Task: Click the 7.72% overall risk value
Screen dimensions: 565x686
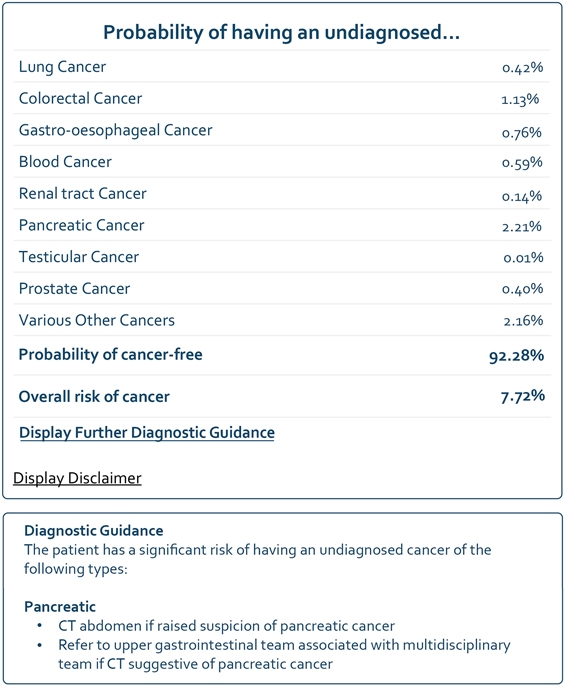Action: click(523, 396)
